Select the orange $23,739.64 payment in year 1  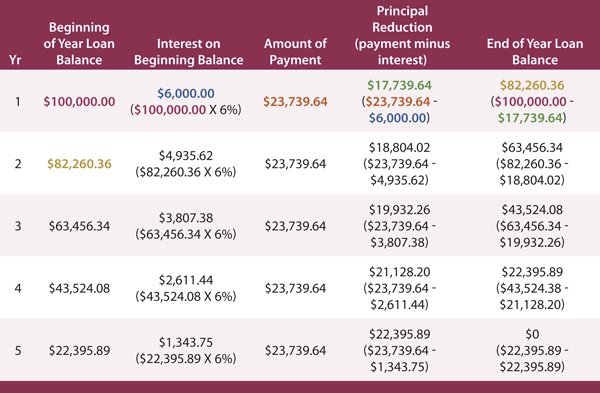pyautogui.click(x=295, y=102)
